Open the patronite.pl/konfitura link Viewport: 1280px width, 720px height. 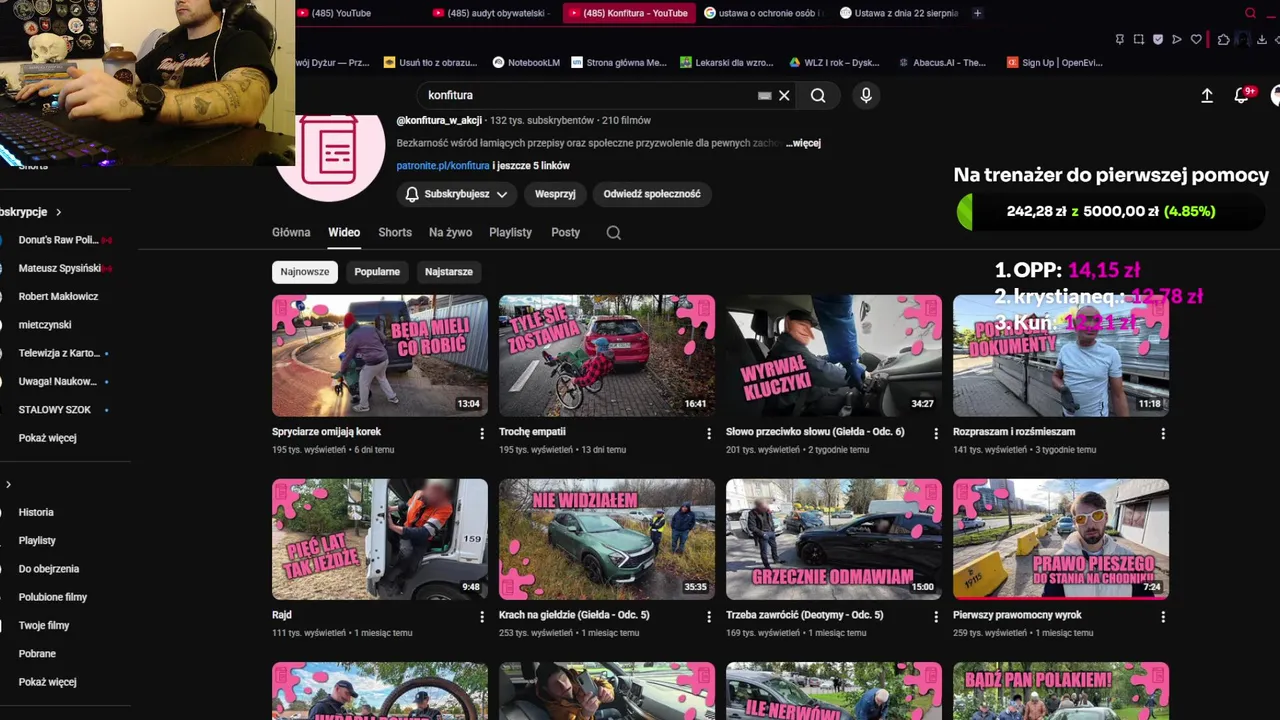click(443, 166)
